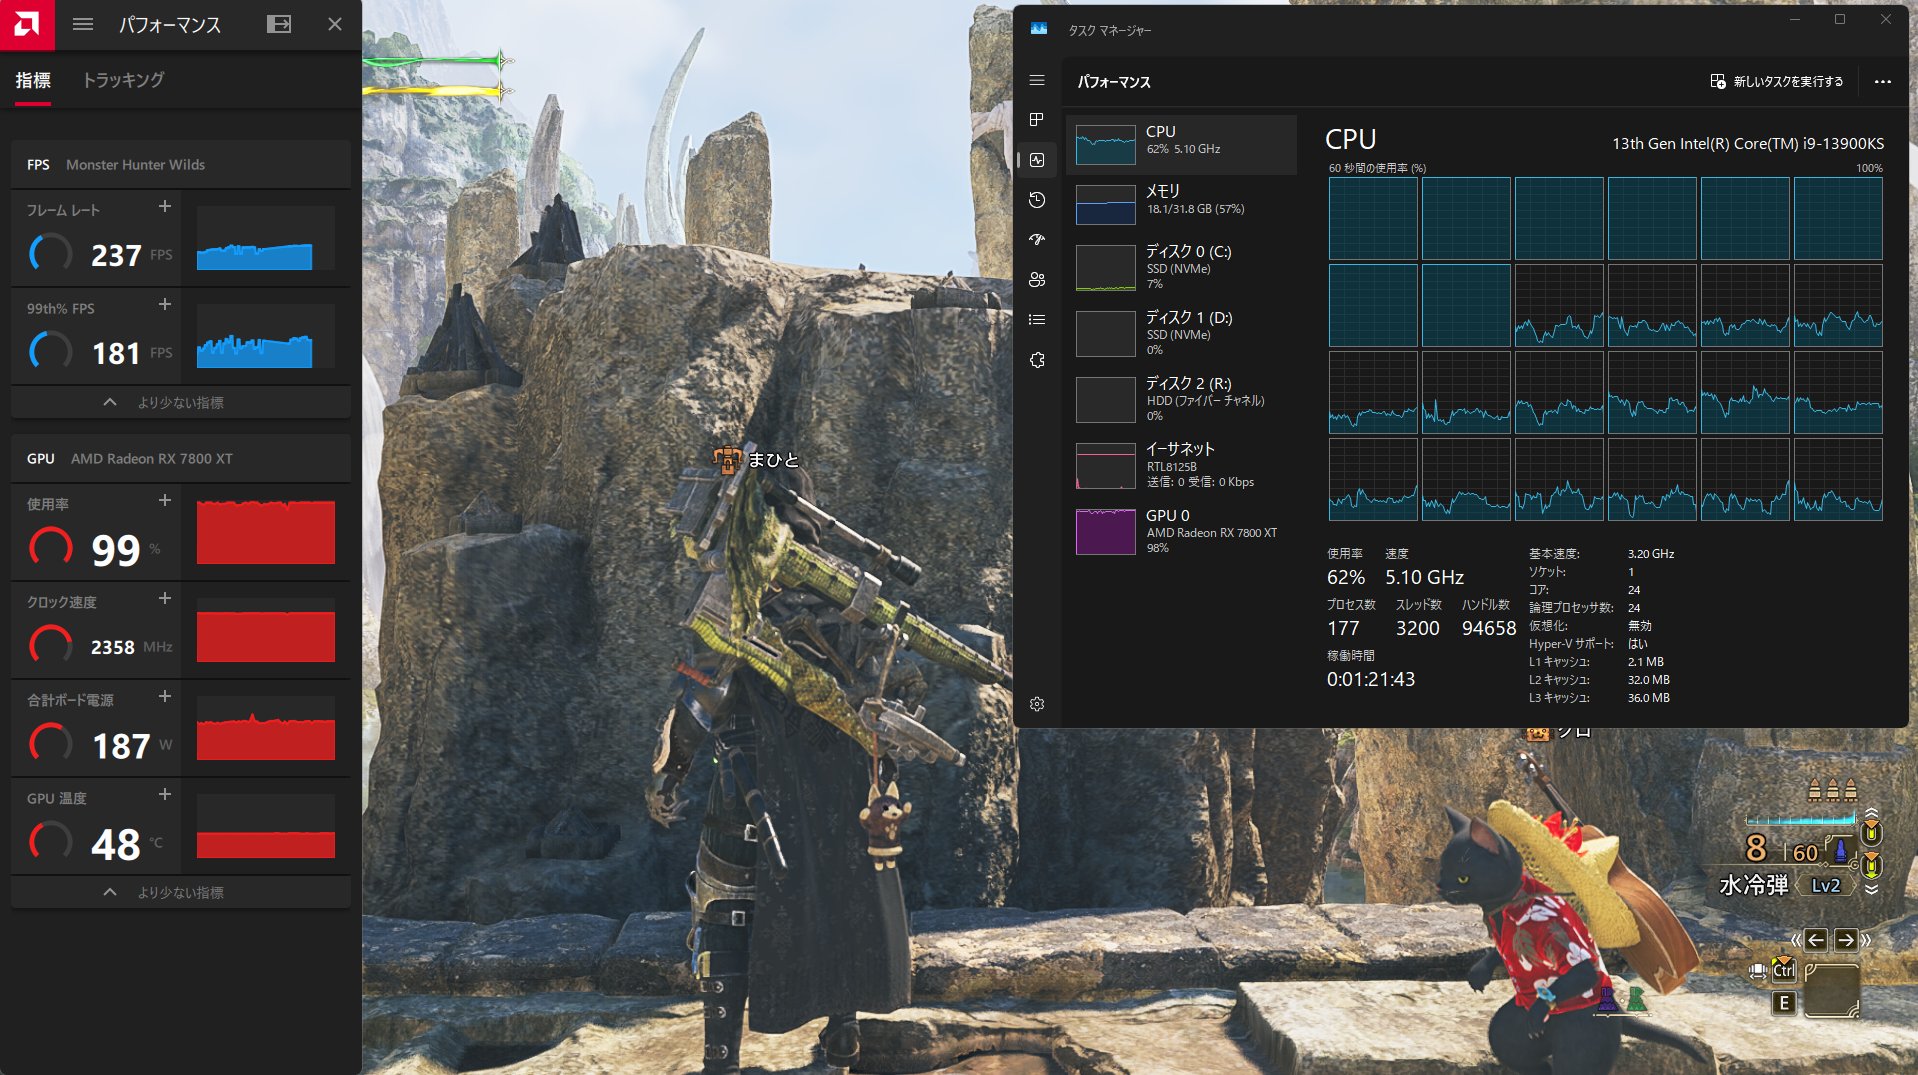
Task: Add クロック速度 metric with plus icon
Action: pos(165,598)
